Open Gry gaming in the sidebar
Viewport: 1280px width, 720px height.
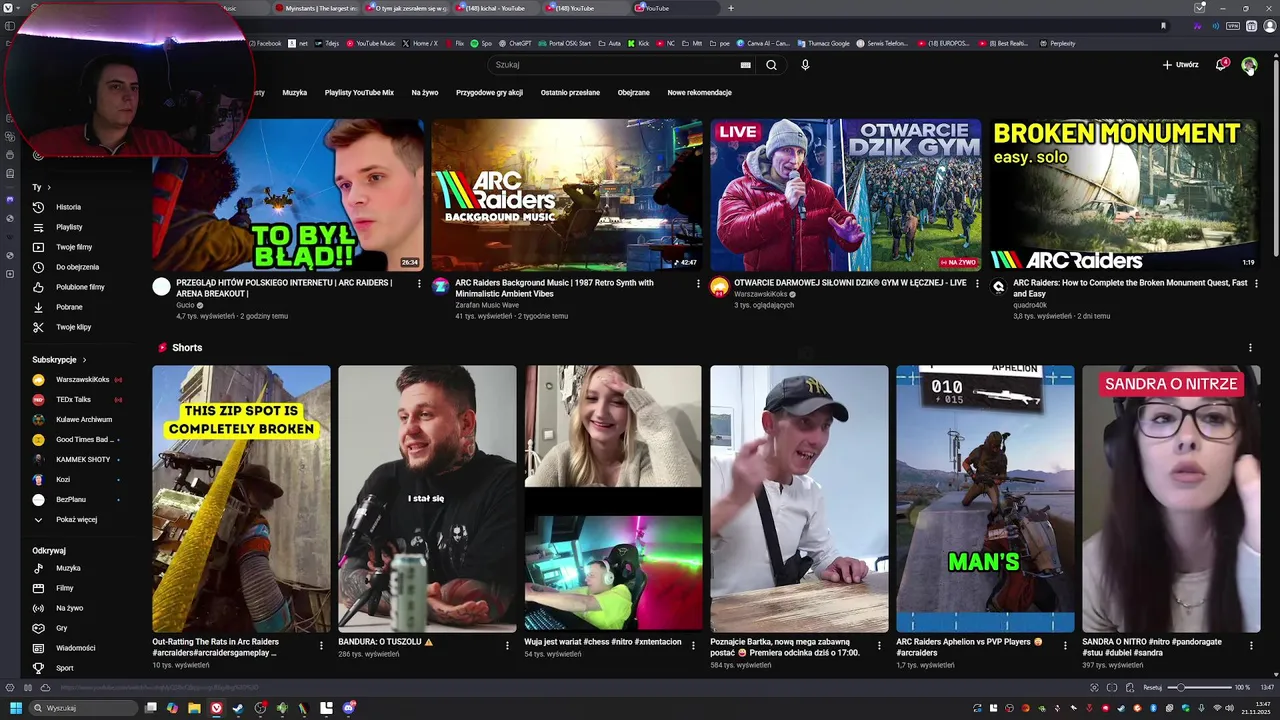61,628
